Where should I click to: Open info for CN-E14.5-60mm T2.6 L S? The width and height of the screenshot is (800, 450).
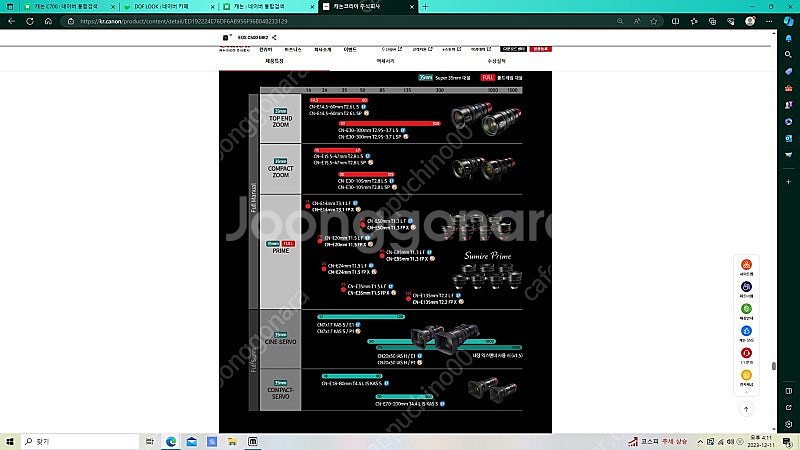pos(364,107)
